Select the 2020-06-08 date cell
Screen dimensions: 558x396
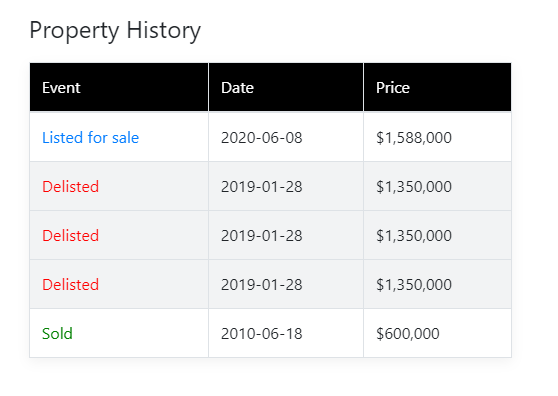point(286,137)
